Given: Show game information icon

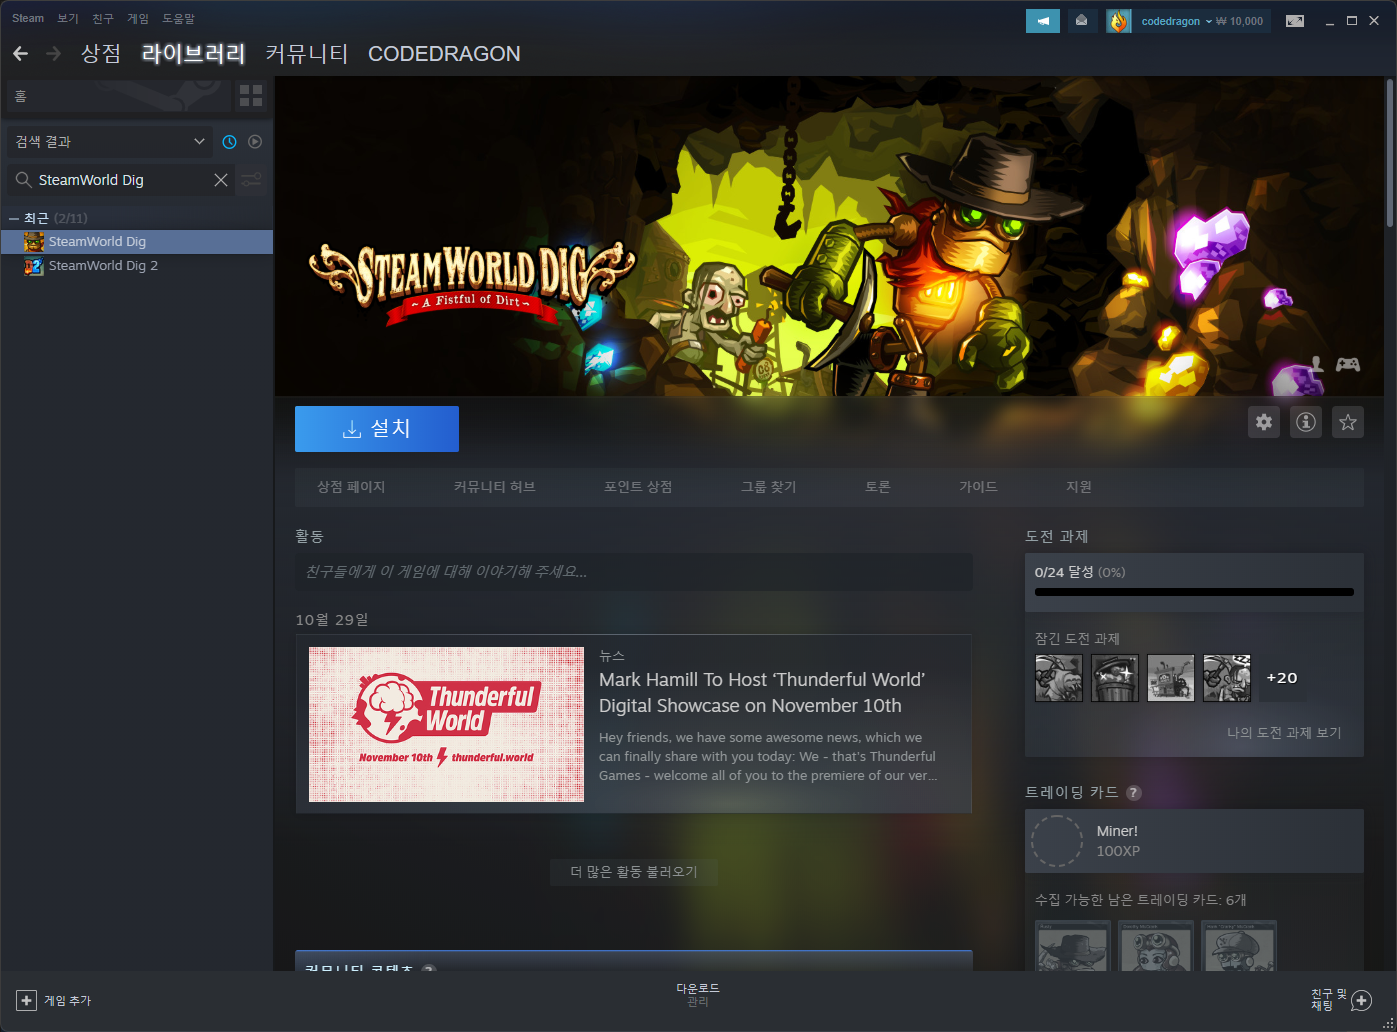Looking at the screenshot, I should (1306, 422).
